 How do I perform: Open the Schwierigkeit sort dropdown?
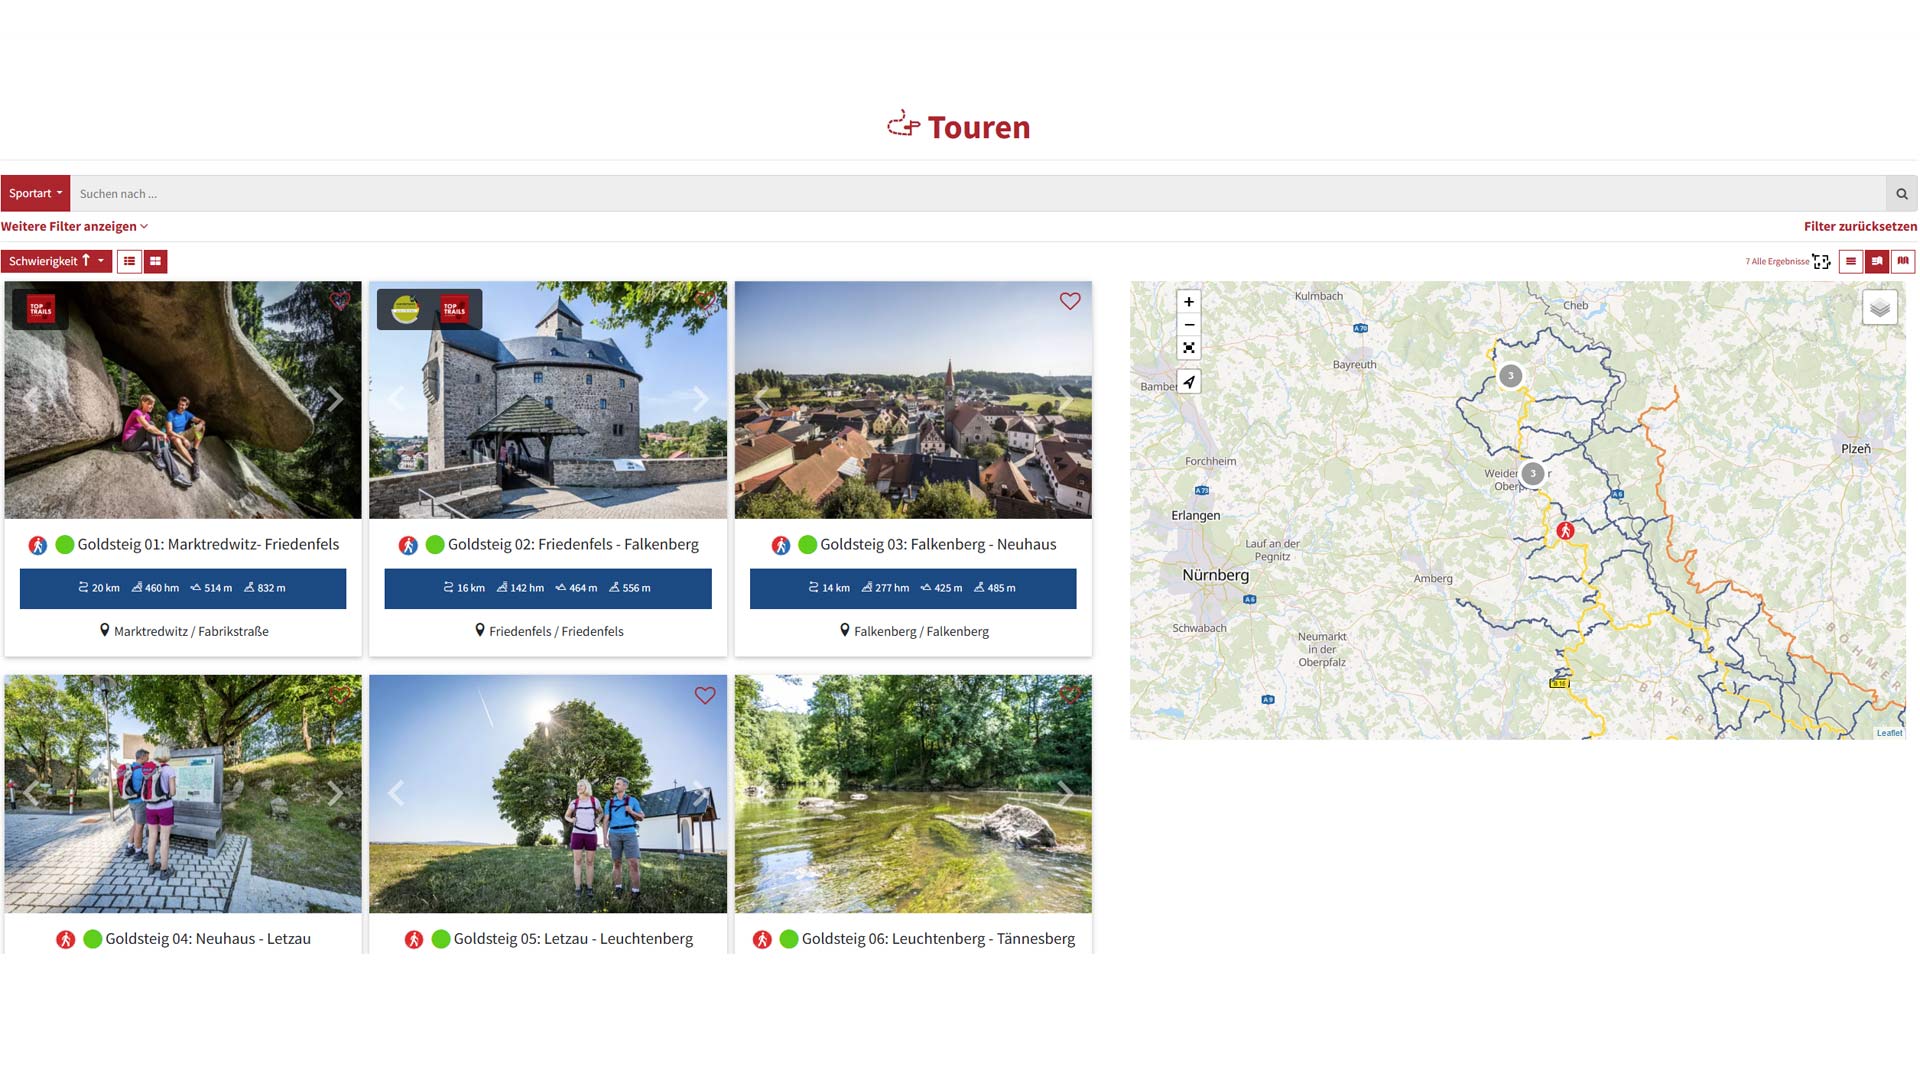click(56, 262)
